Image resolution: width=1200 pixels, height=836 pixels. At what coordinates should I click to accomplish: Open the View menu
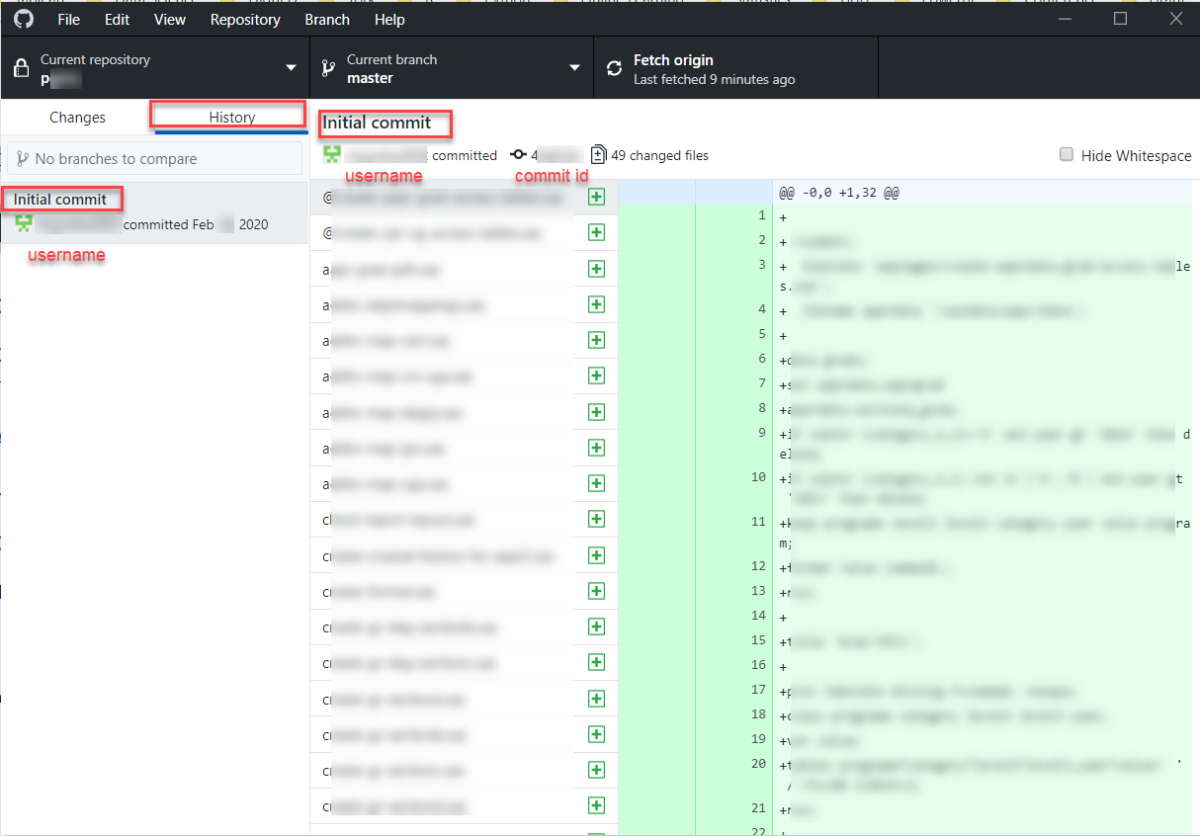click(170, 19)
